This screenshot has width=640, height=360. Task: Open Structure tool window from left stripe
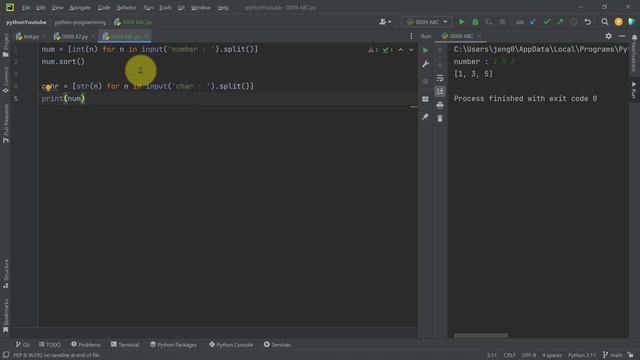6,274
